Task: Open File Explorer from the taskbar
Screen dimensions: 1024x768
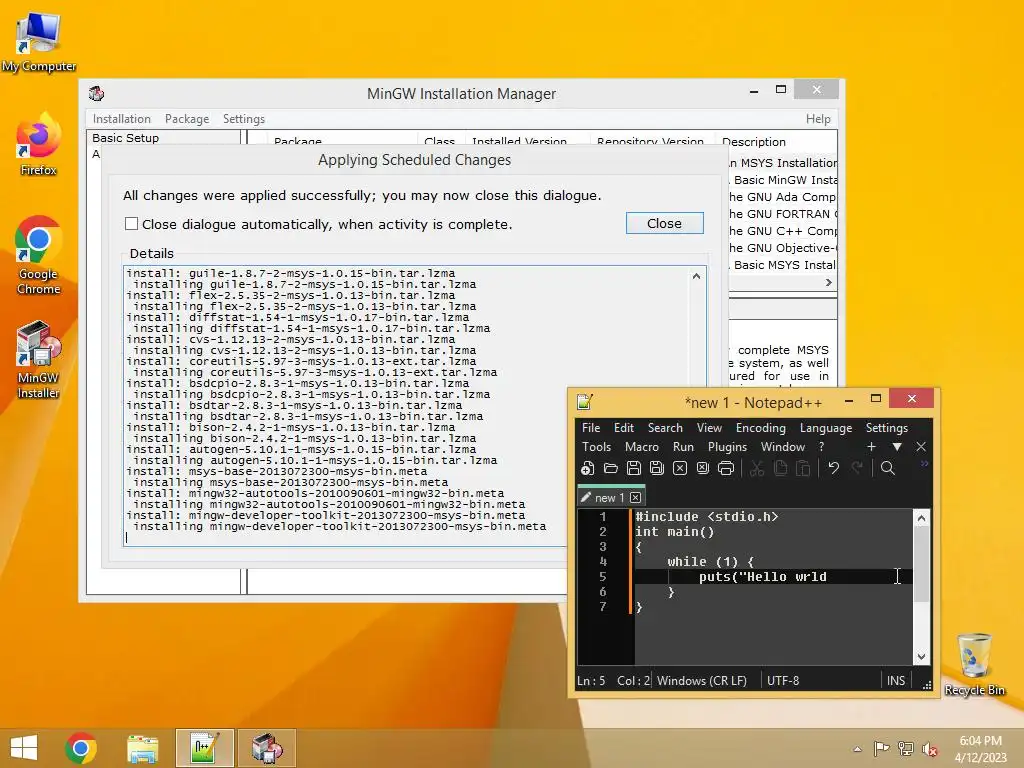Action: (142, 748)
